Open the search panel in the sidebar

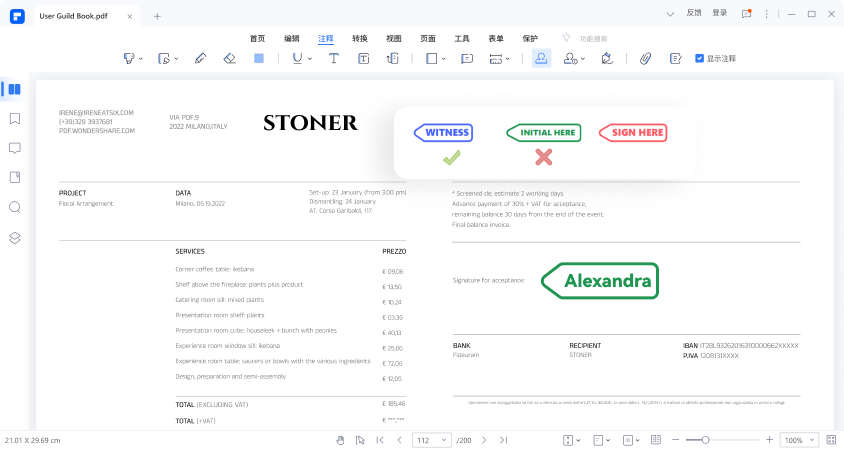click(15, 207)
